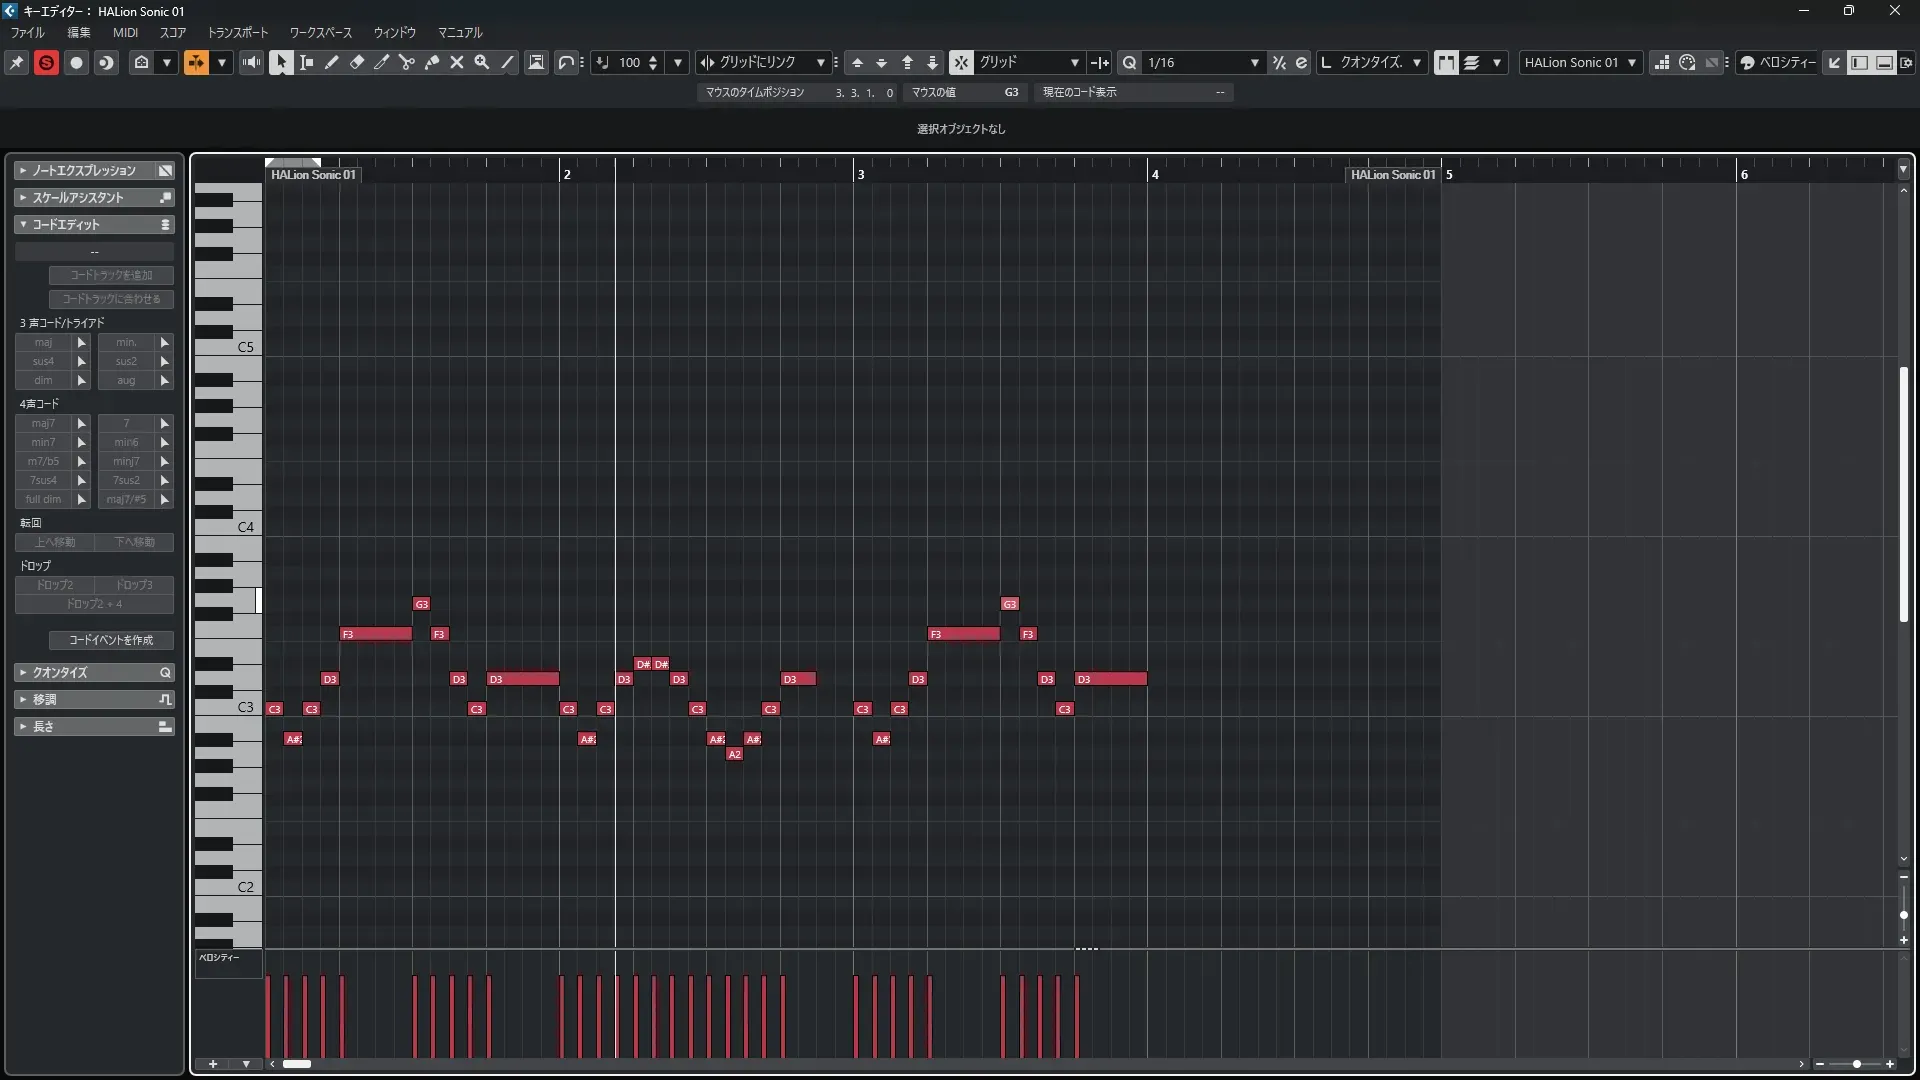Screen dimensions: 1920x1080
Task: Select the Erase tool
Action: pyautogui.click(x=356, y=62)
